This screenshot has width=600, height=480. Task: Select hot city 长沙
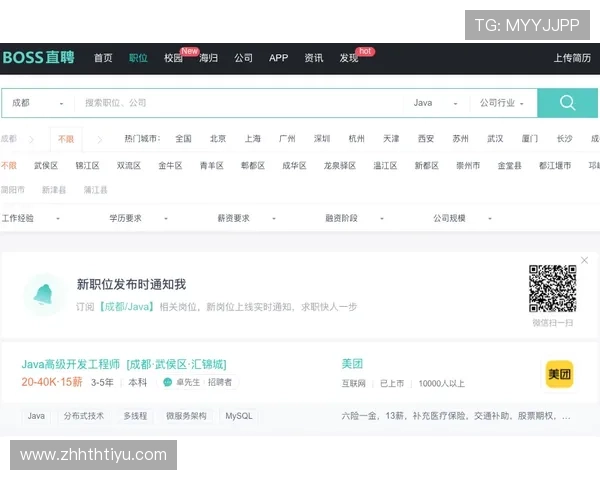pyautogui.click(x=564, y=139)
